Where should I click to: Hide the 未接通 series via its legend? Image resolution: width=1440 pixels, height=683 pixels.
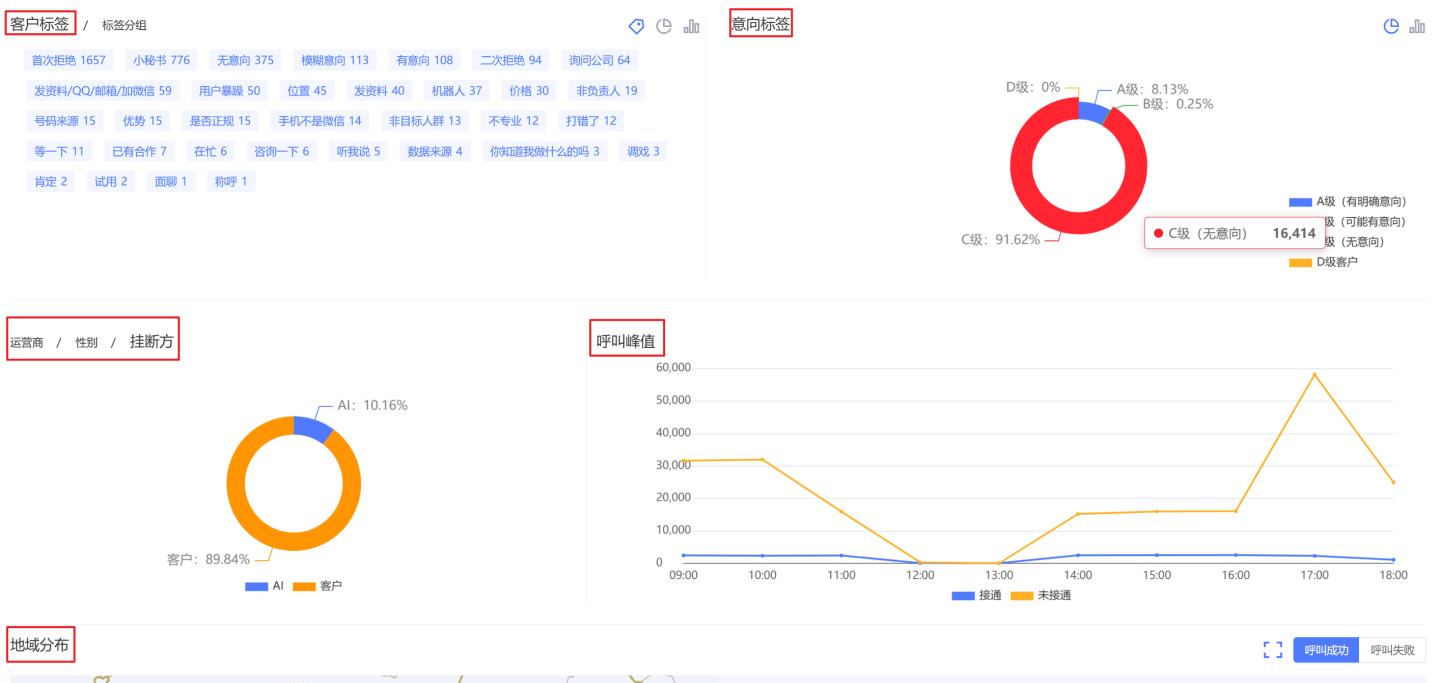pyautogui.click(x=1040, y=595)
